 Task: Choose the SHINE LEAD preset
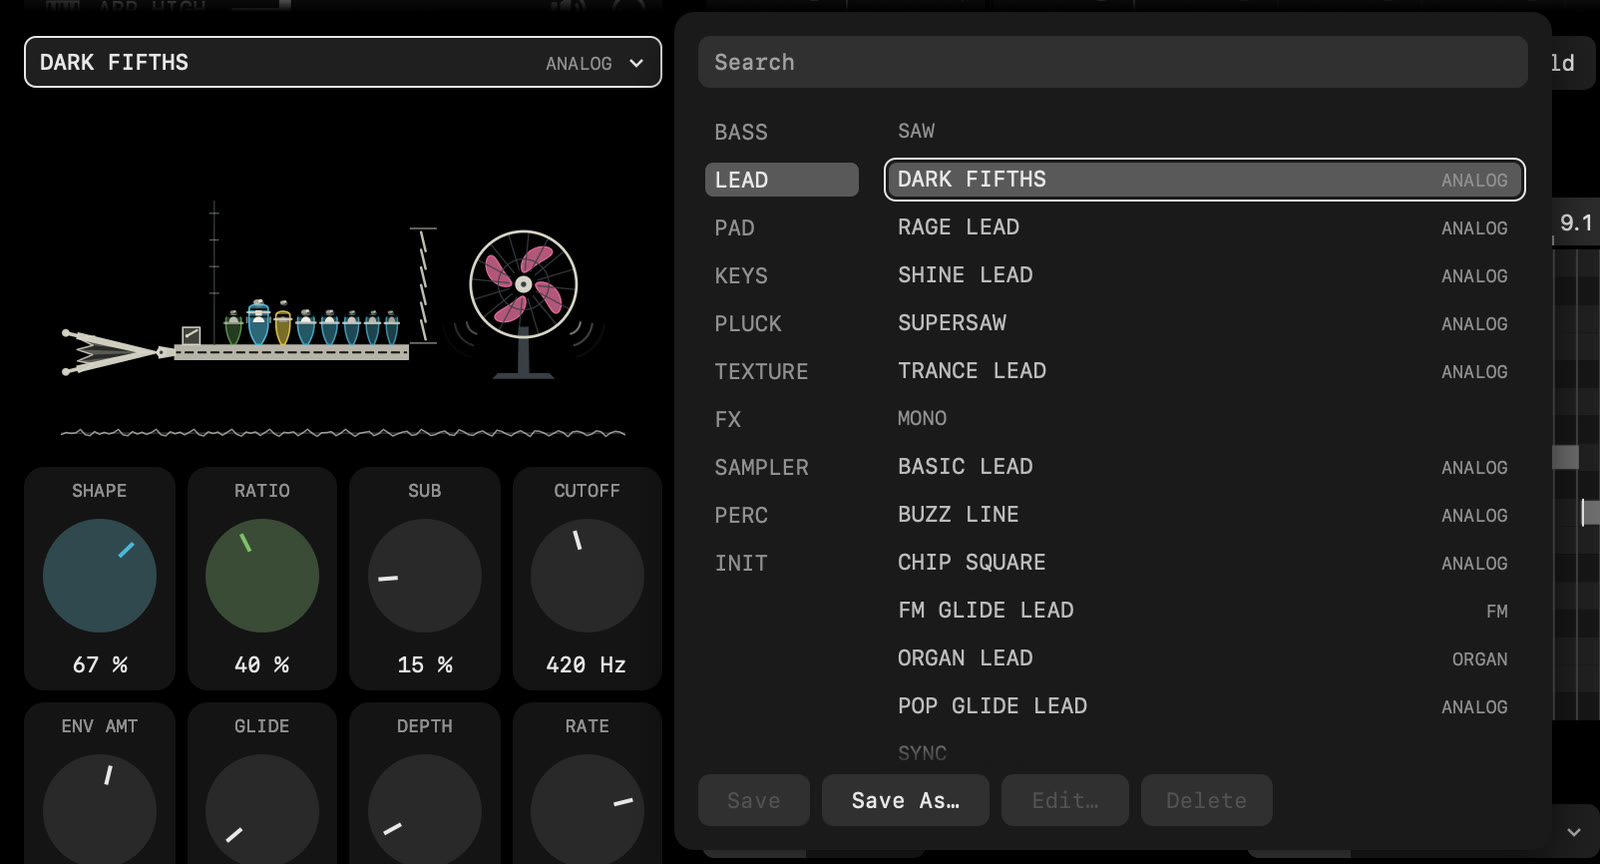[x=1204, y=276]
